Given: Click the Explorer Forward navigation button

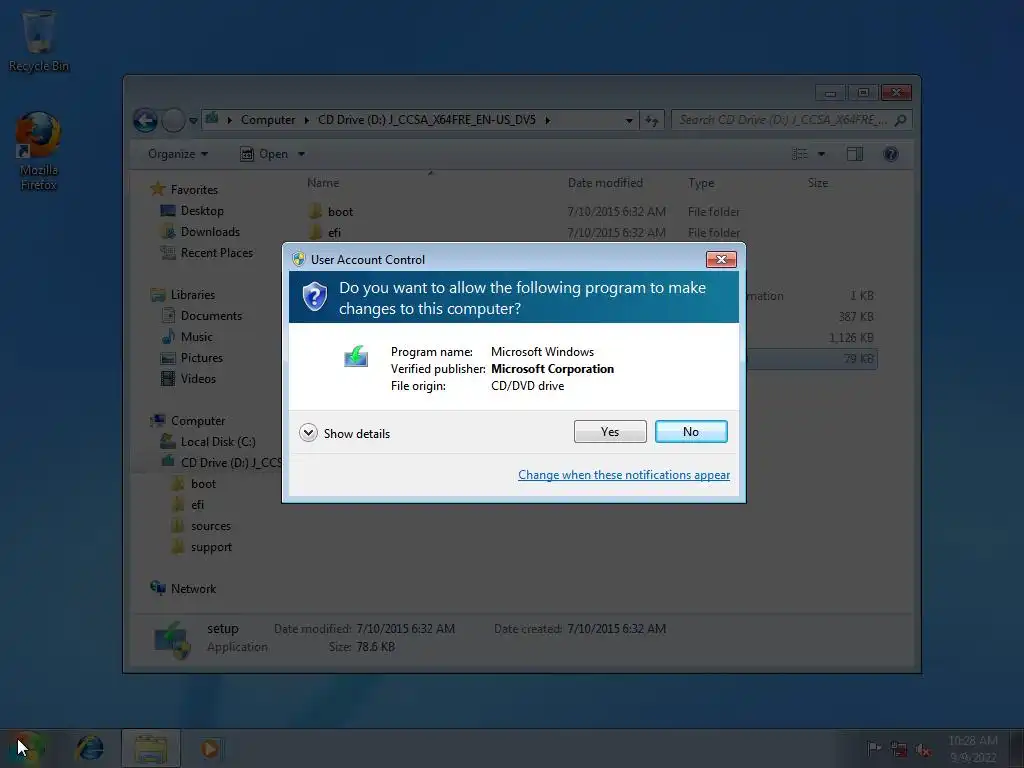Looking at the screenshot, I should point(173,120).
